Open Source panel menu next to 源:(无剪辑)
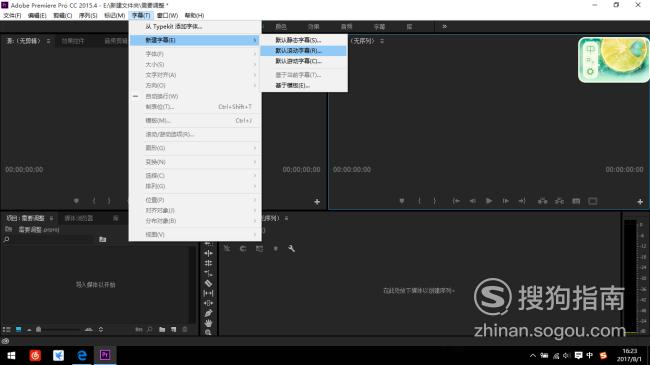Image resolution: width=650 pixels, height=365 pixels. click(49, 41)
